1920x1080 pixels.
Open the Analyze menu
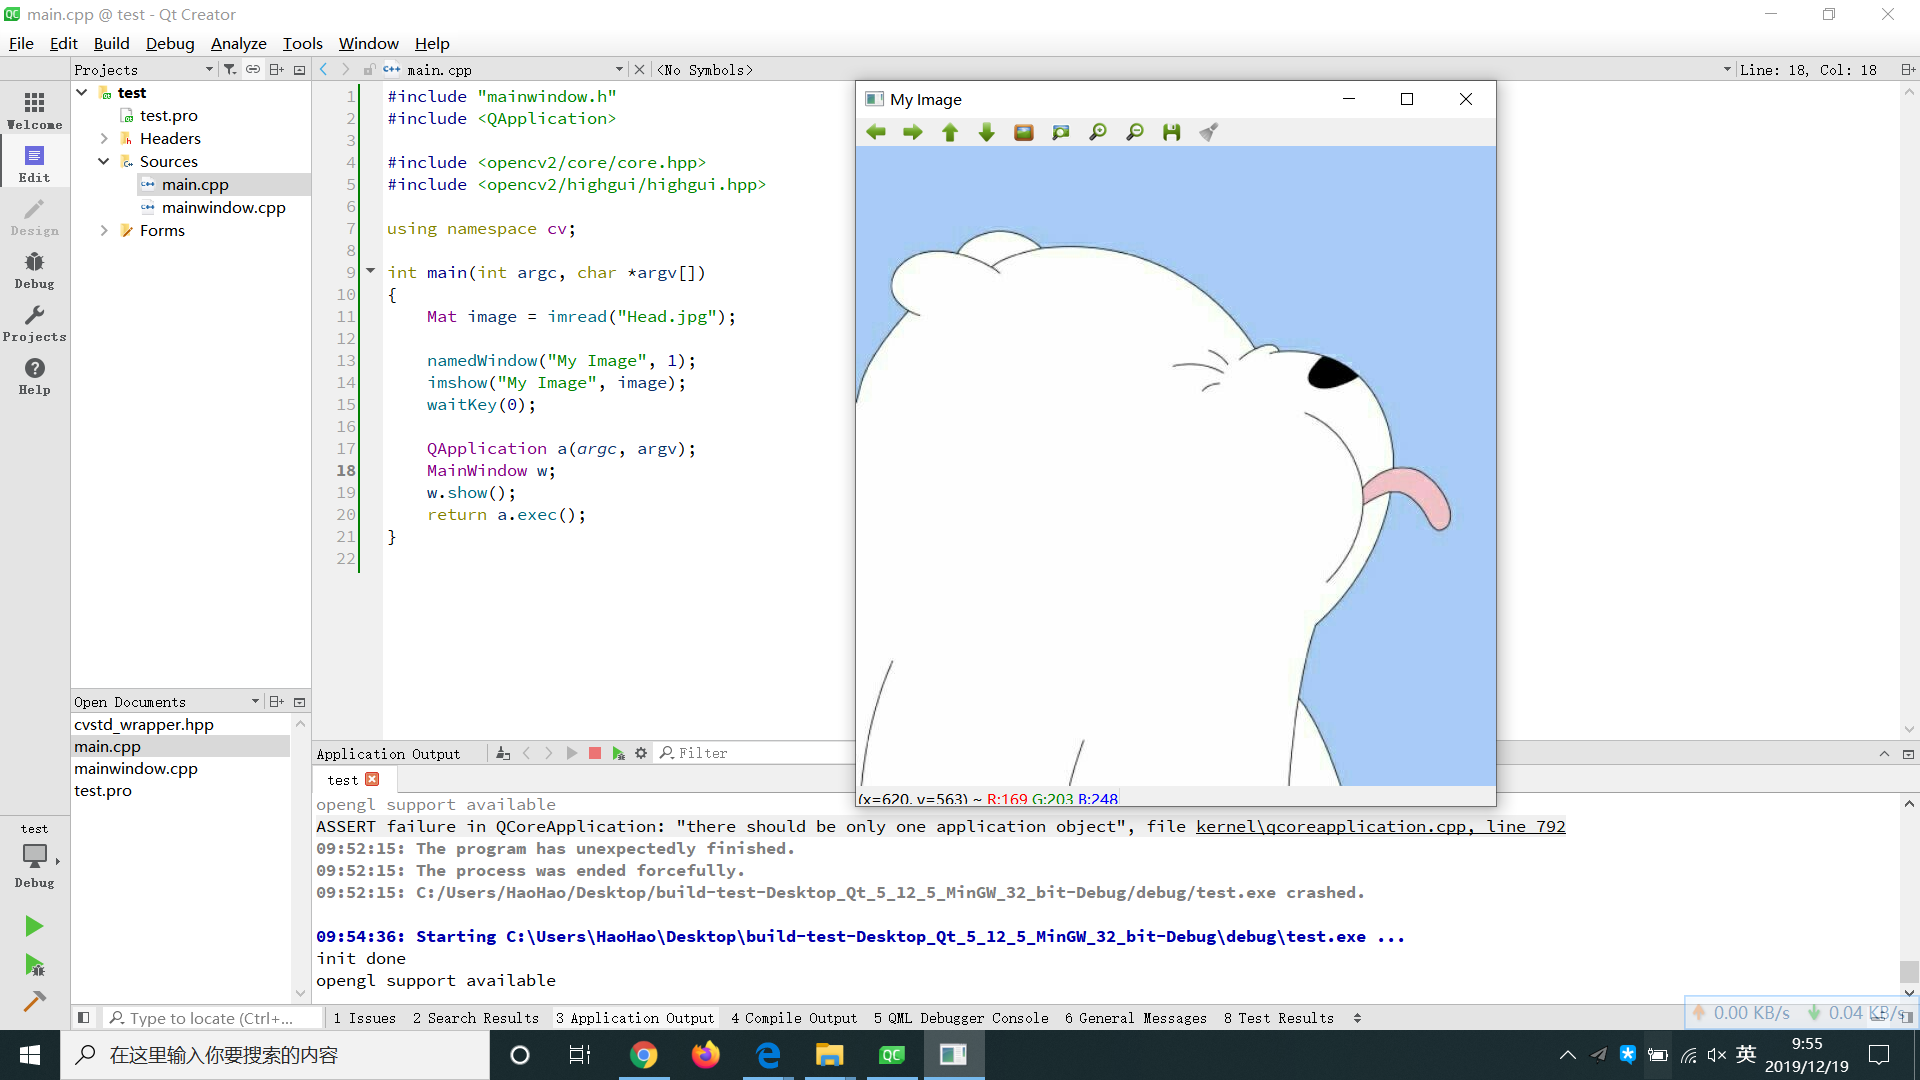(x=238, y=43)
